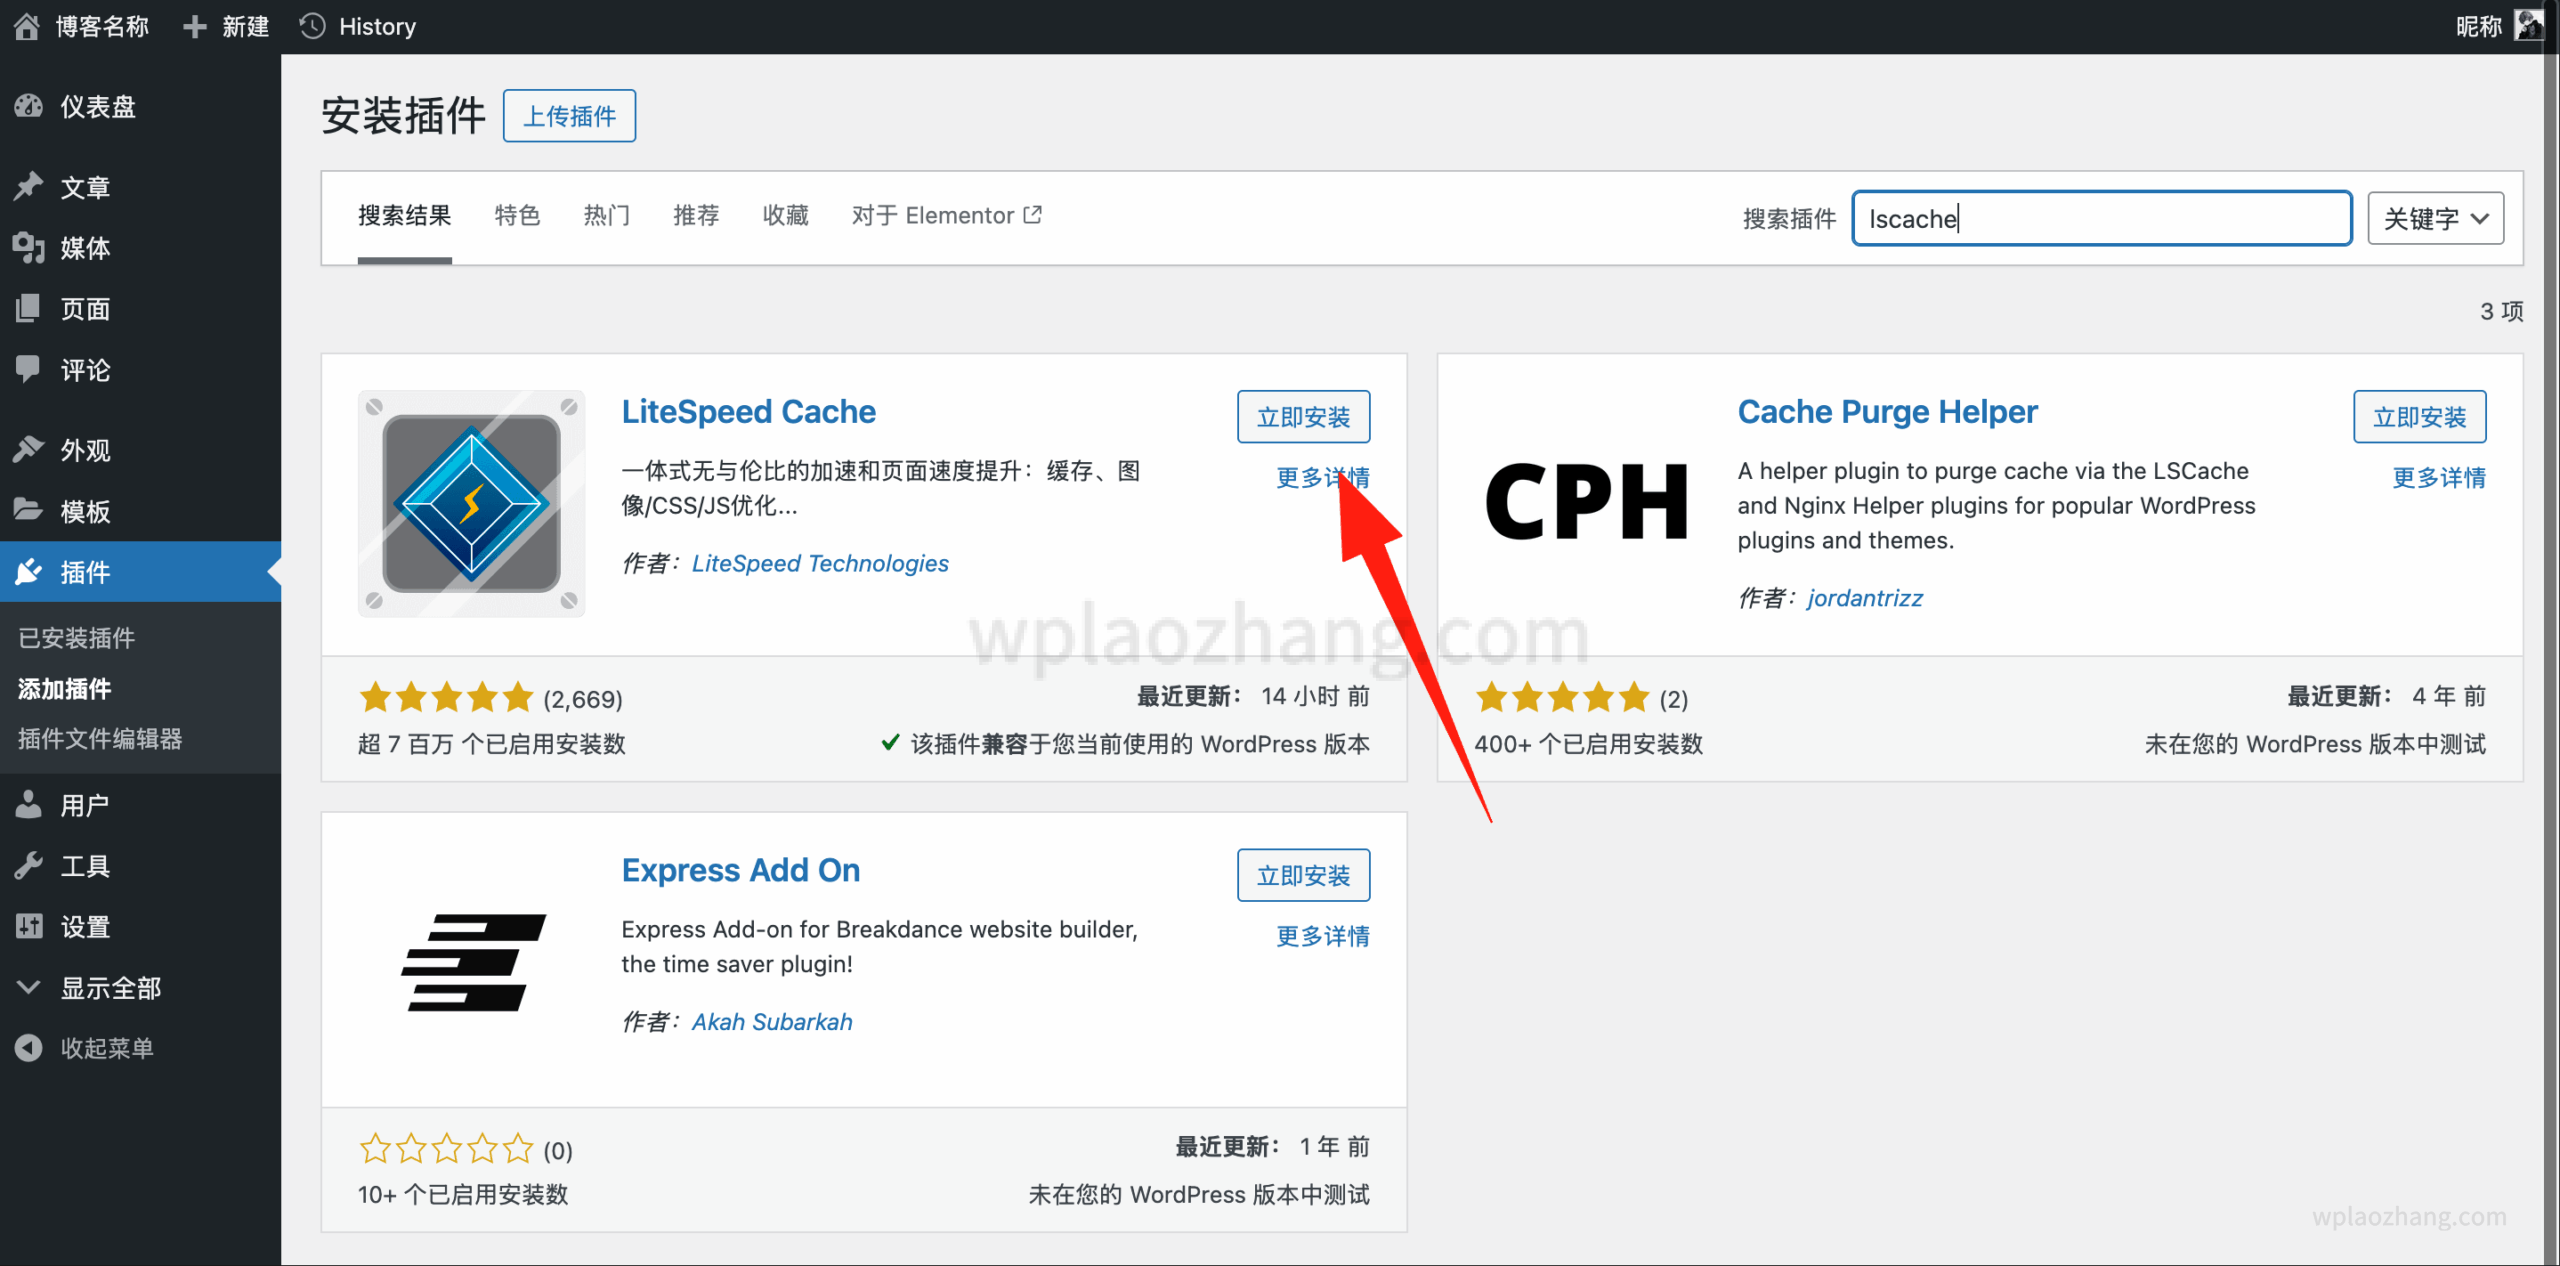This screenshot has width=2560, height=1266.
Task: Open Media library icon in sidebar
Action: pyautogui.click(x=29, y=247)
